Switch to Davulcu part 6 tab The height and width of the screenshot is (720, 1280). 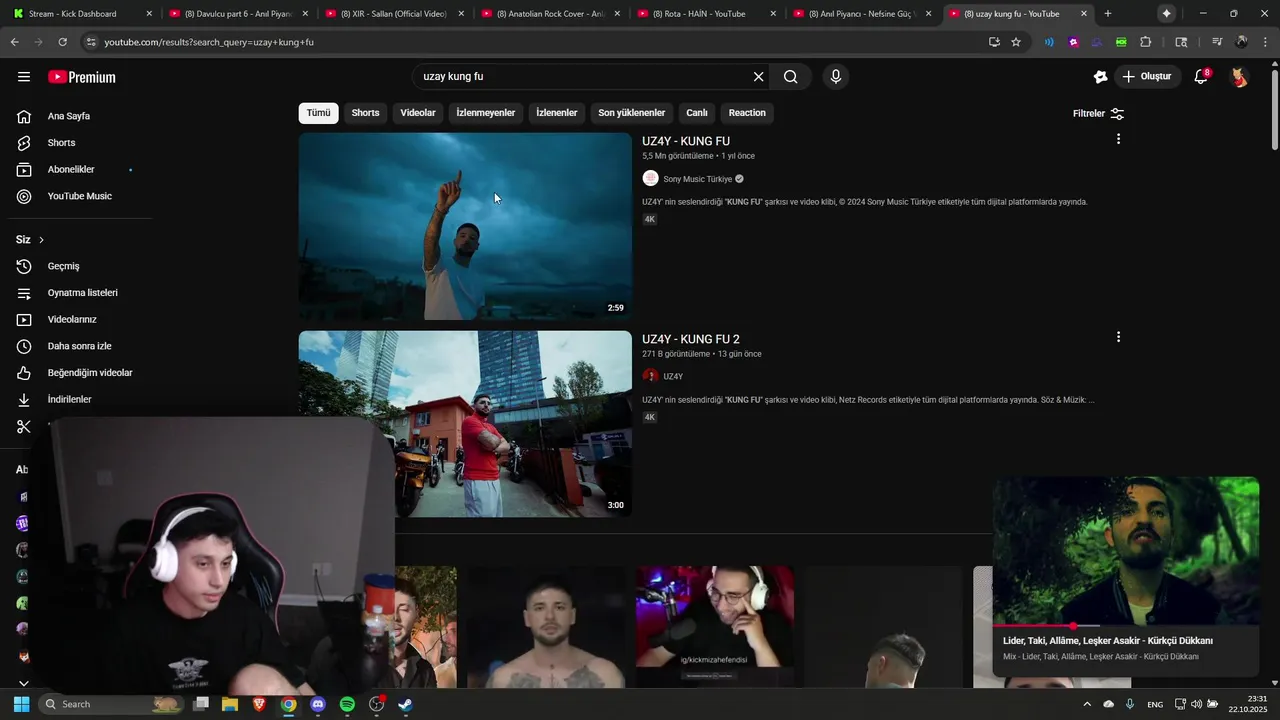[x=237, y=13]
